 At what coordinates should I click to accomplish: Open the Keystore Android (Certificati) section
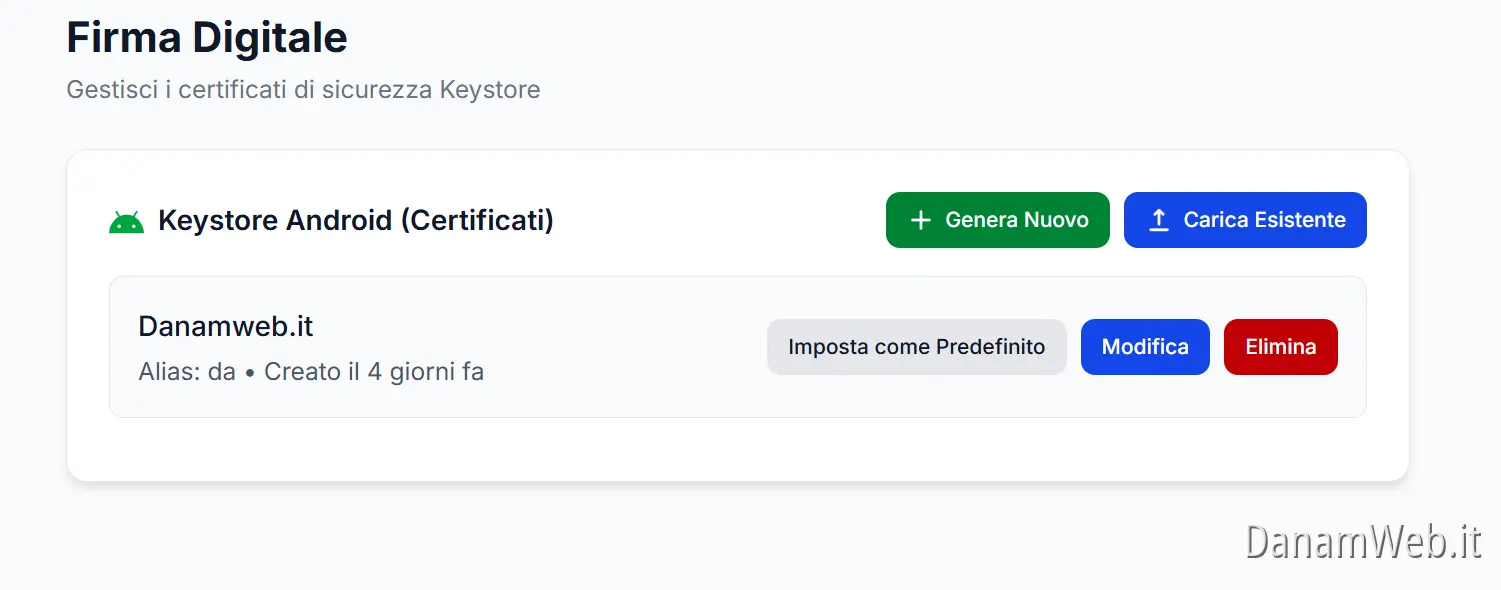[355, 220]
